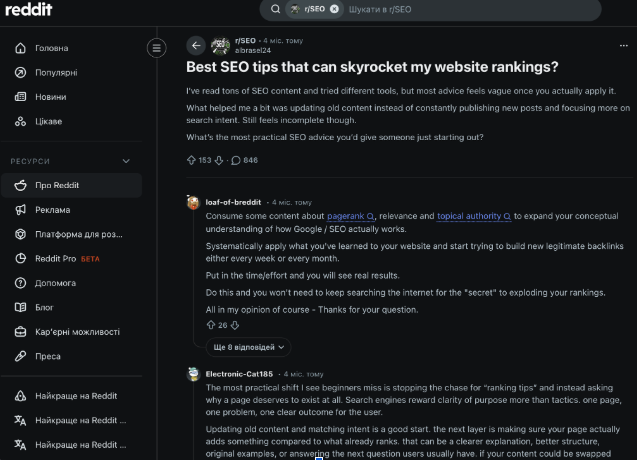Click the third Найкраще на Reddit translate icon
Viewport: 637px width, 460px height.
pyautogui.click(x=20, y=445)
